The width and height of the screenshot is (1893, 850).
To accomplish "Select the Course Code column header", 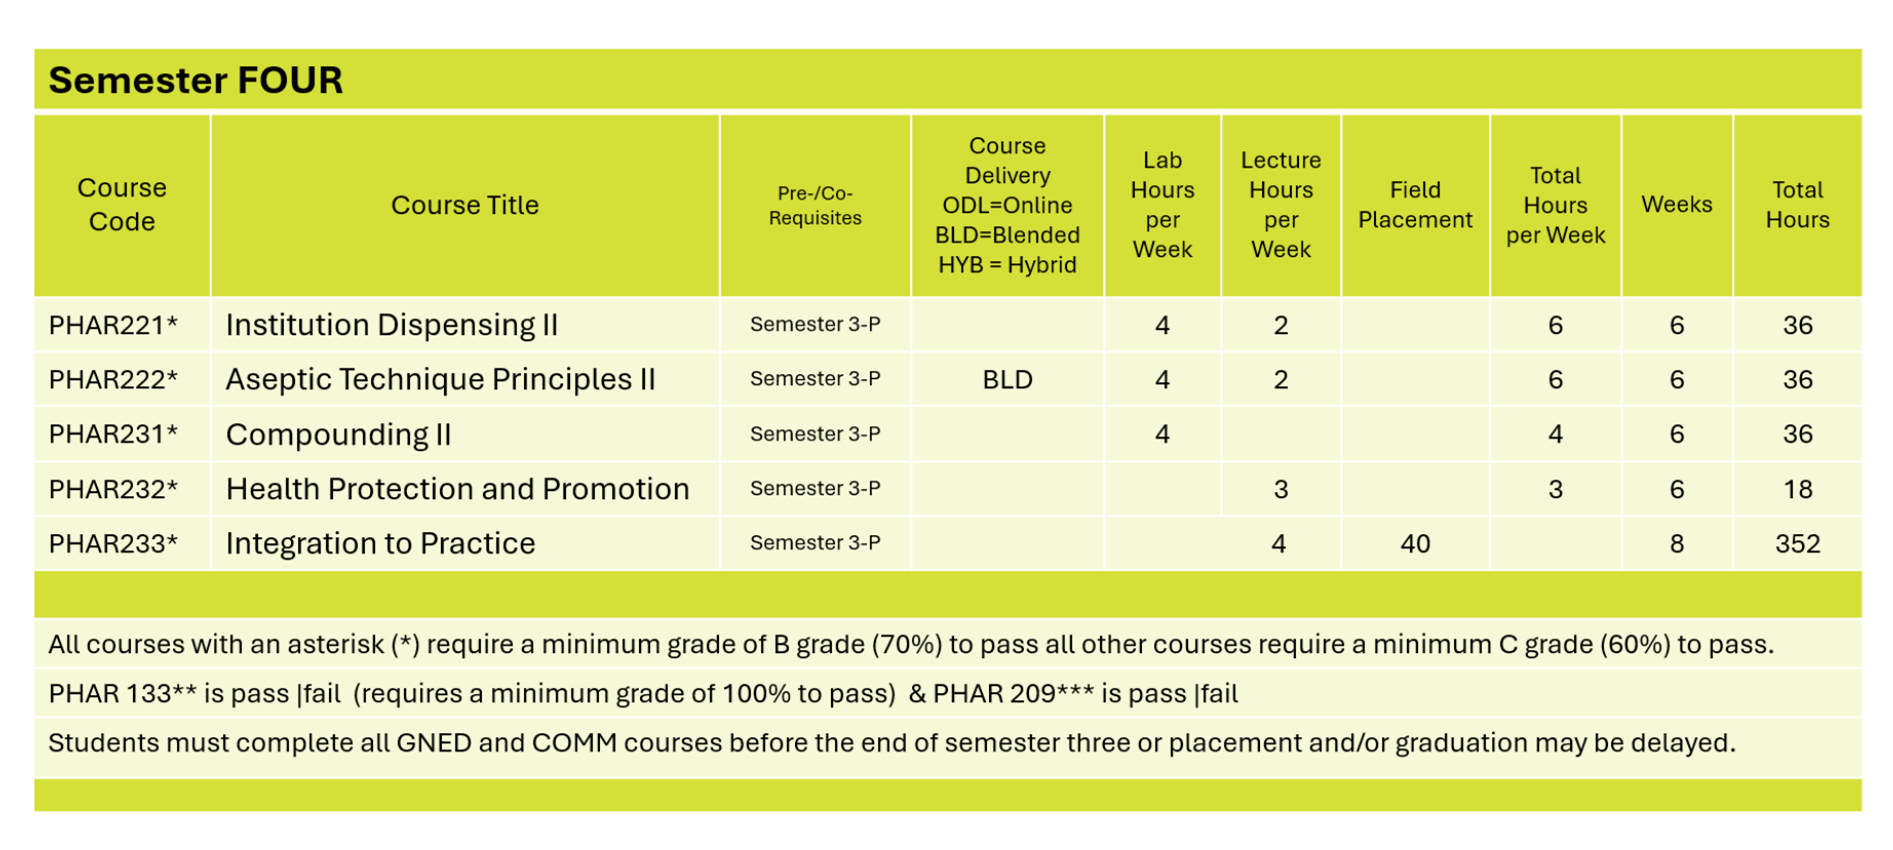I will 122,205.
